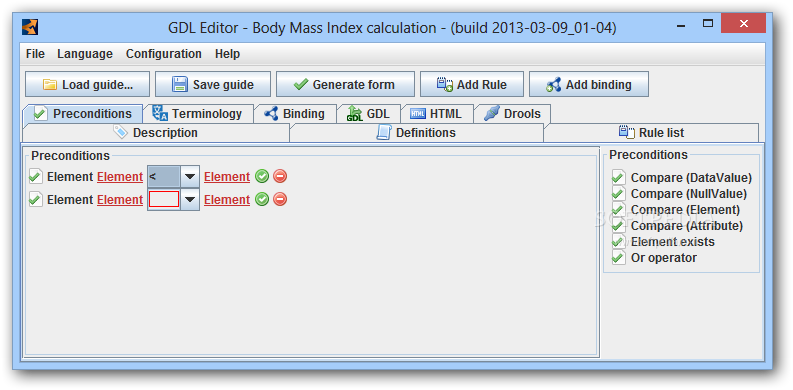This screenshot has height=390, width=793.
Task: Click the red remove icon on second precondition row
Action: tap(280, 199)
